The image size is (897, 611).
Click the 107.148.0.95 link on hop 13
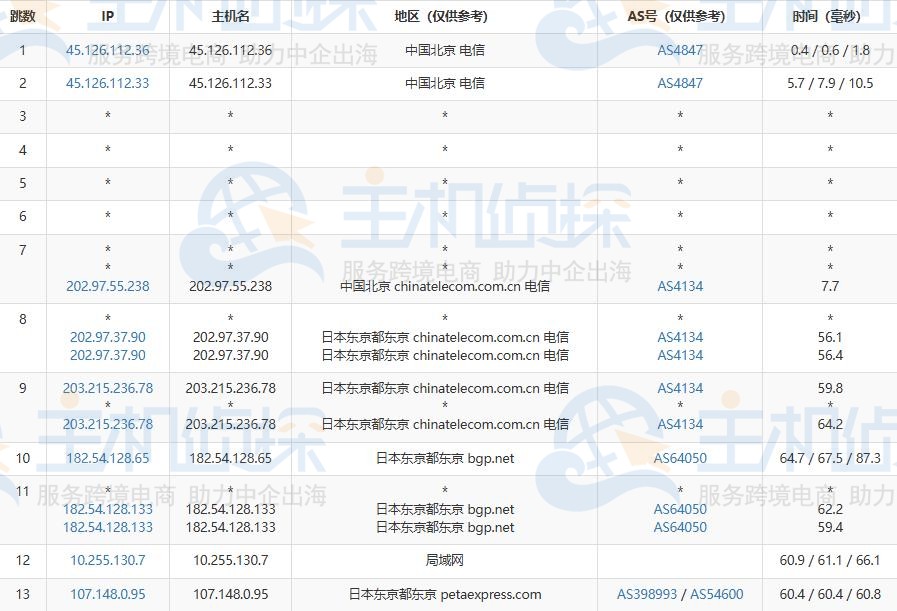(106, 594)
